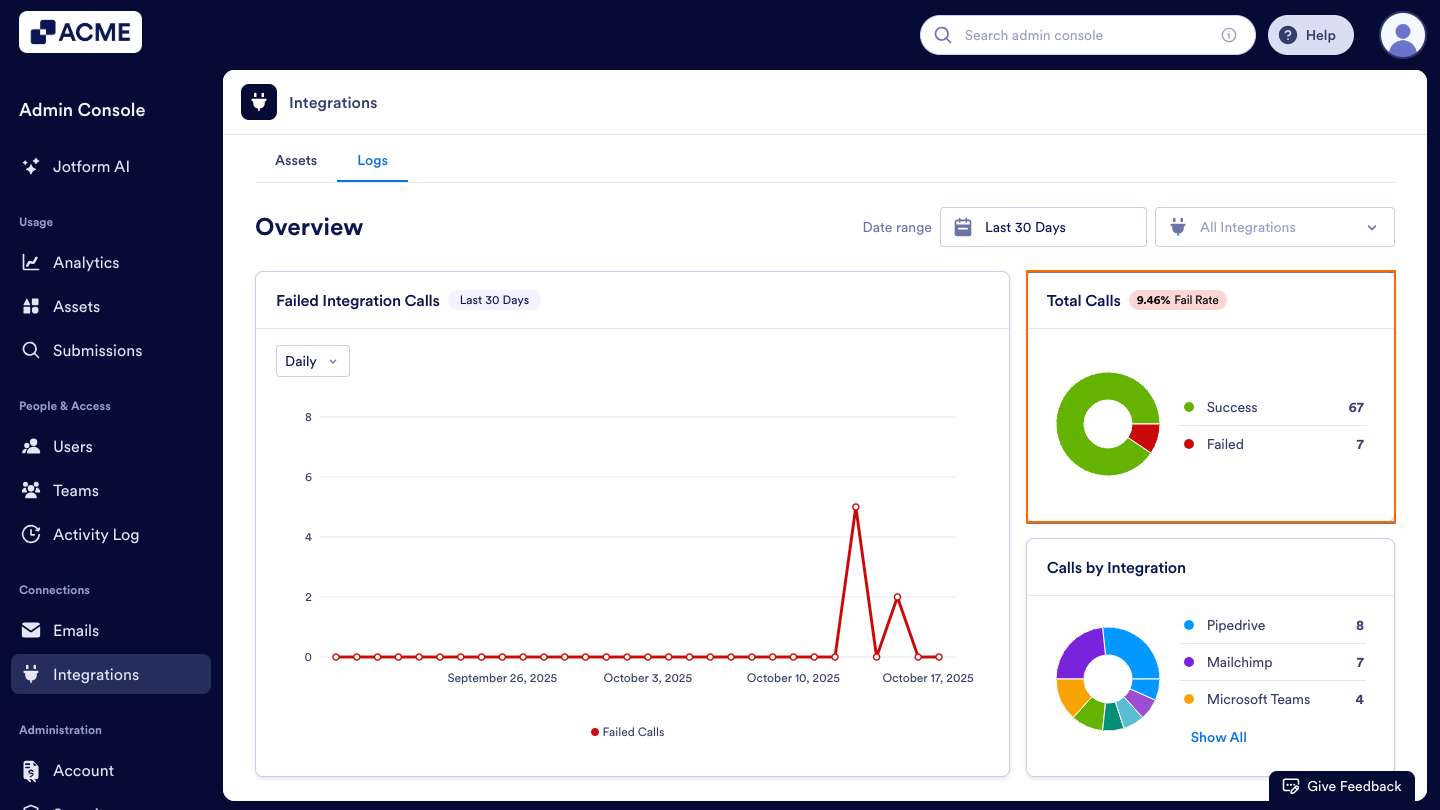Click the Account icon under Administration
The image size is (1440, 810).
click(x=30, y=770)
